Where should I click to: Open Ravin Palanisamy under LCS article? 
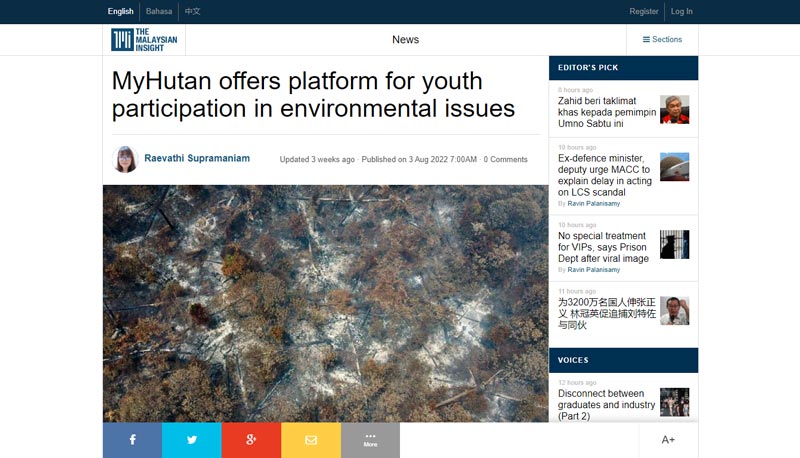pos(593,203)
